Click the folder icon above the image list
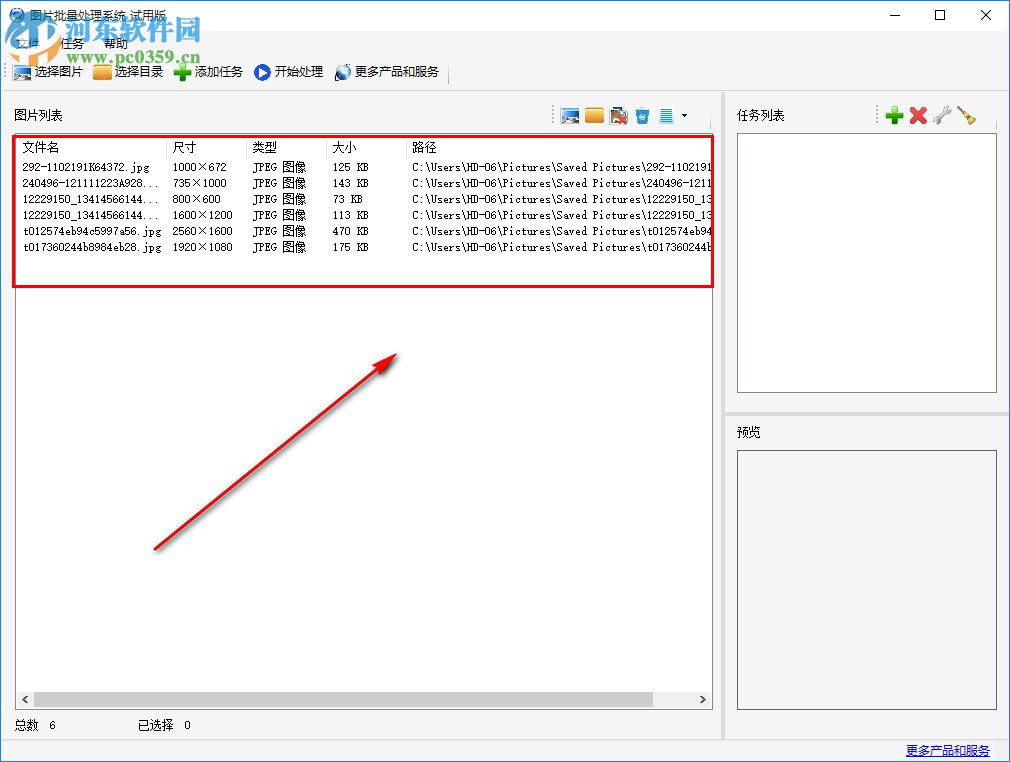The height and width of the screenshot is (762, 1010). point(595,116)
